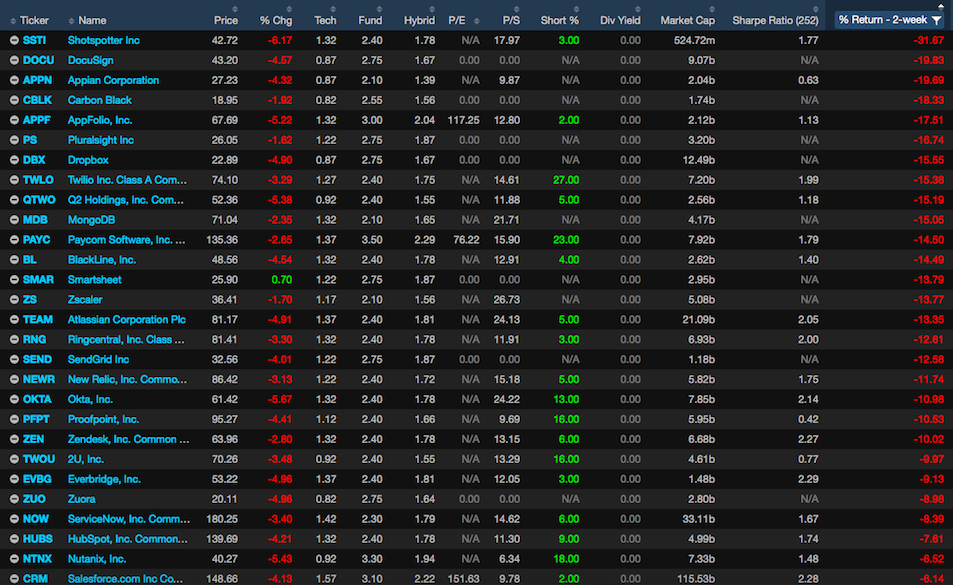Remove TWLO with its minus icon
The image size is (953, 585).
pos(14,180)
